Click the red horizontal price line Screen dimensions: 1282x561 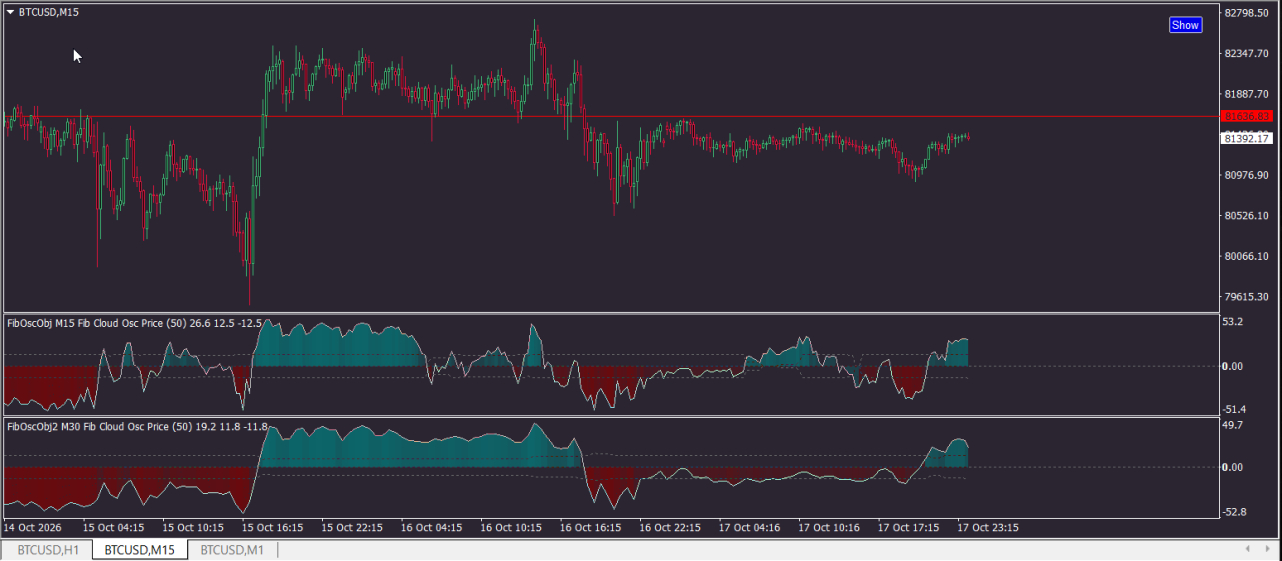click(610, 116)
